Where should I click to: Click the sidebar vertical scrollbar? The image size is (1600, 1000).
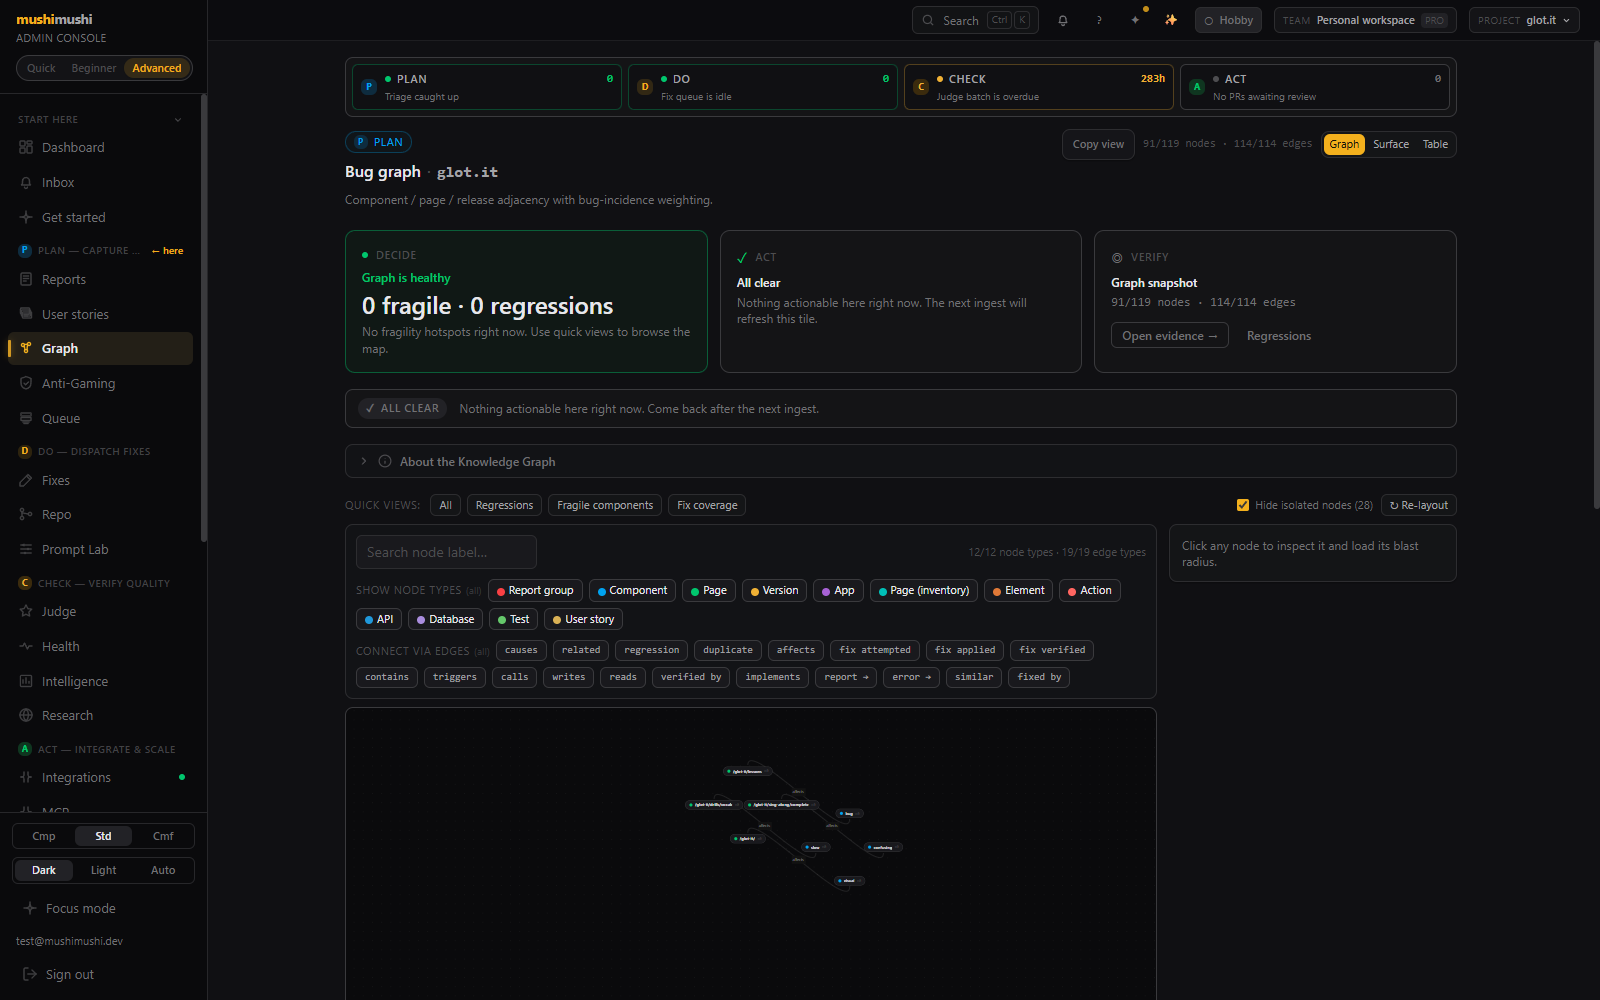[204, 318]
